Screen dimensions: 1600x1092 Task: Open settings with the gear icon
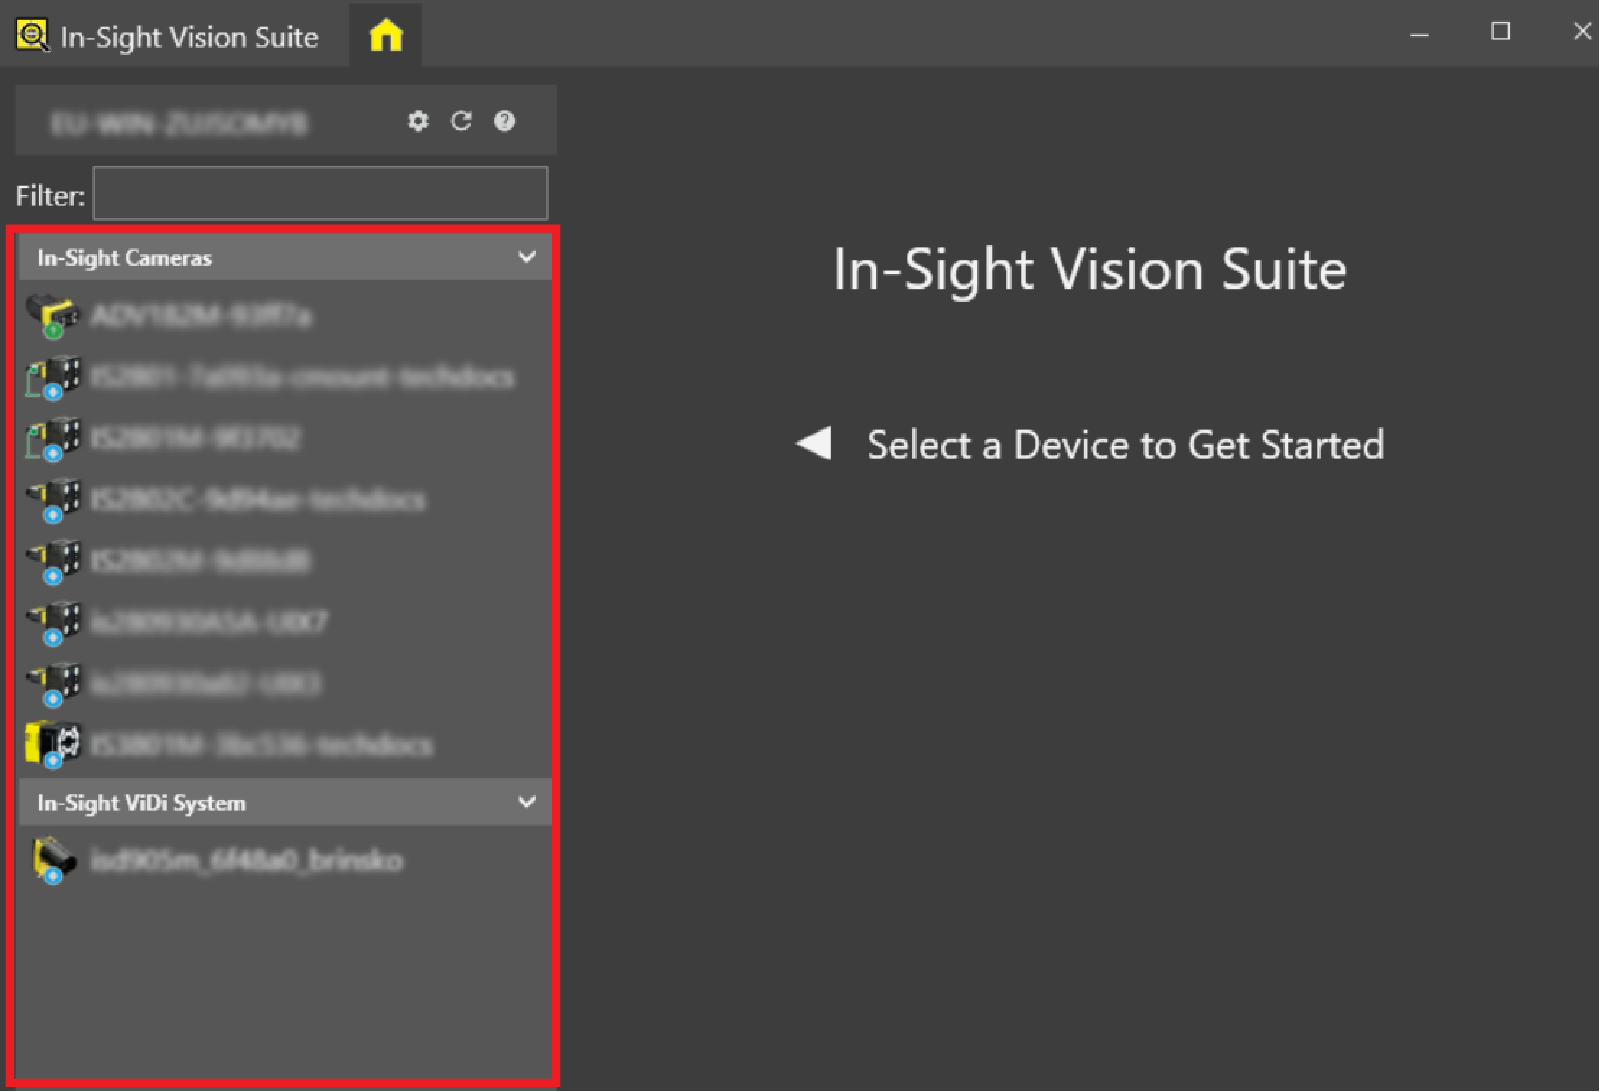point(418,121)
